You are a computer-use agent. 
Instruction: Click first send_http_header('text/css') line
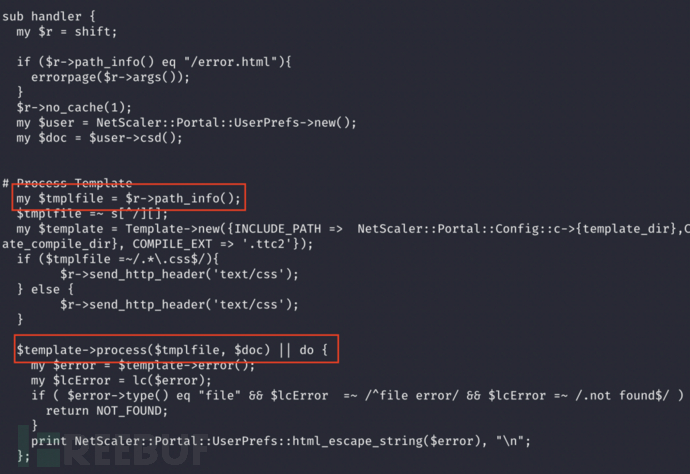[179, 275]
